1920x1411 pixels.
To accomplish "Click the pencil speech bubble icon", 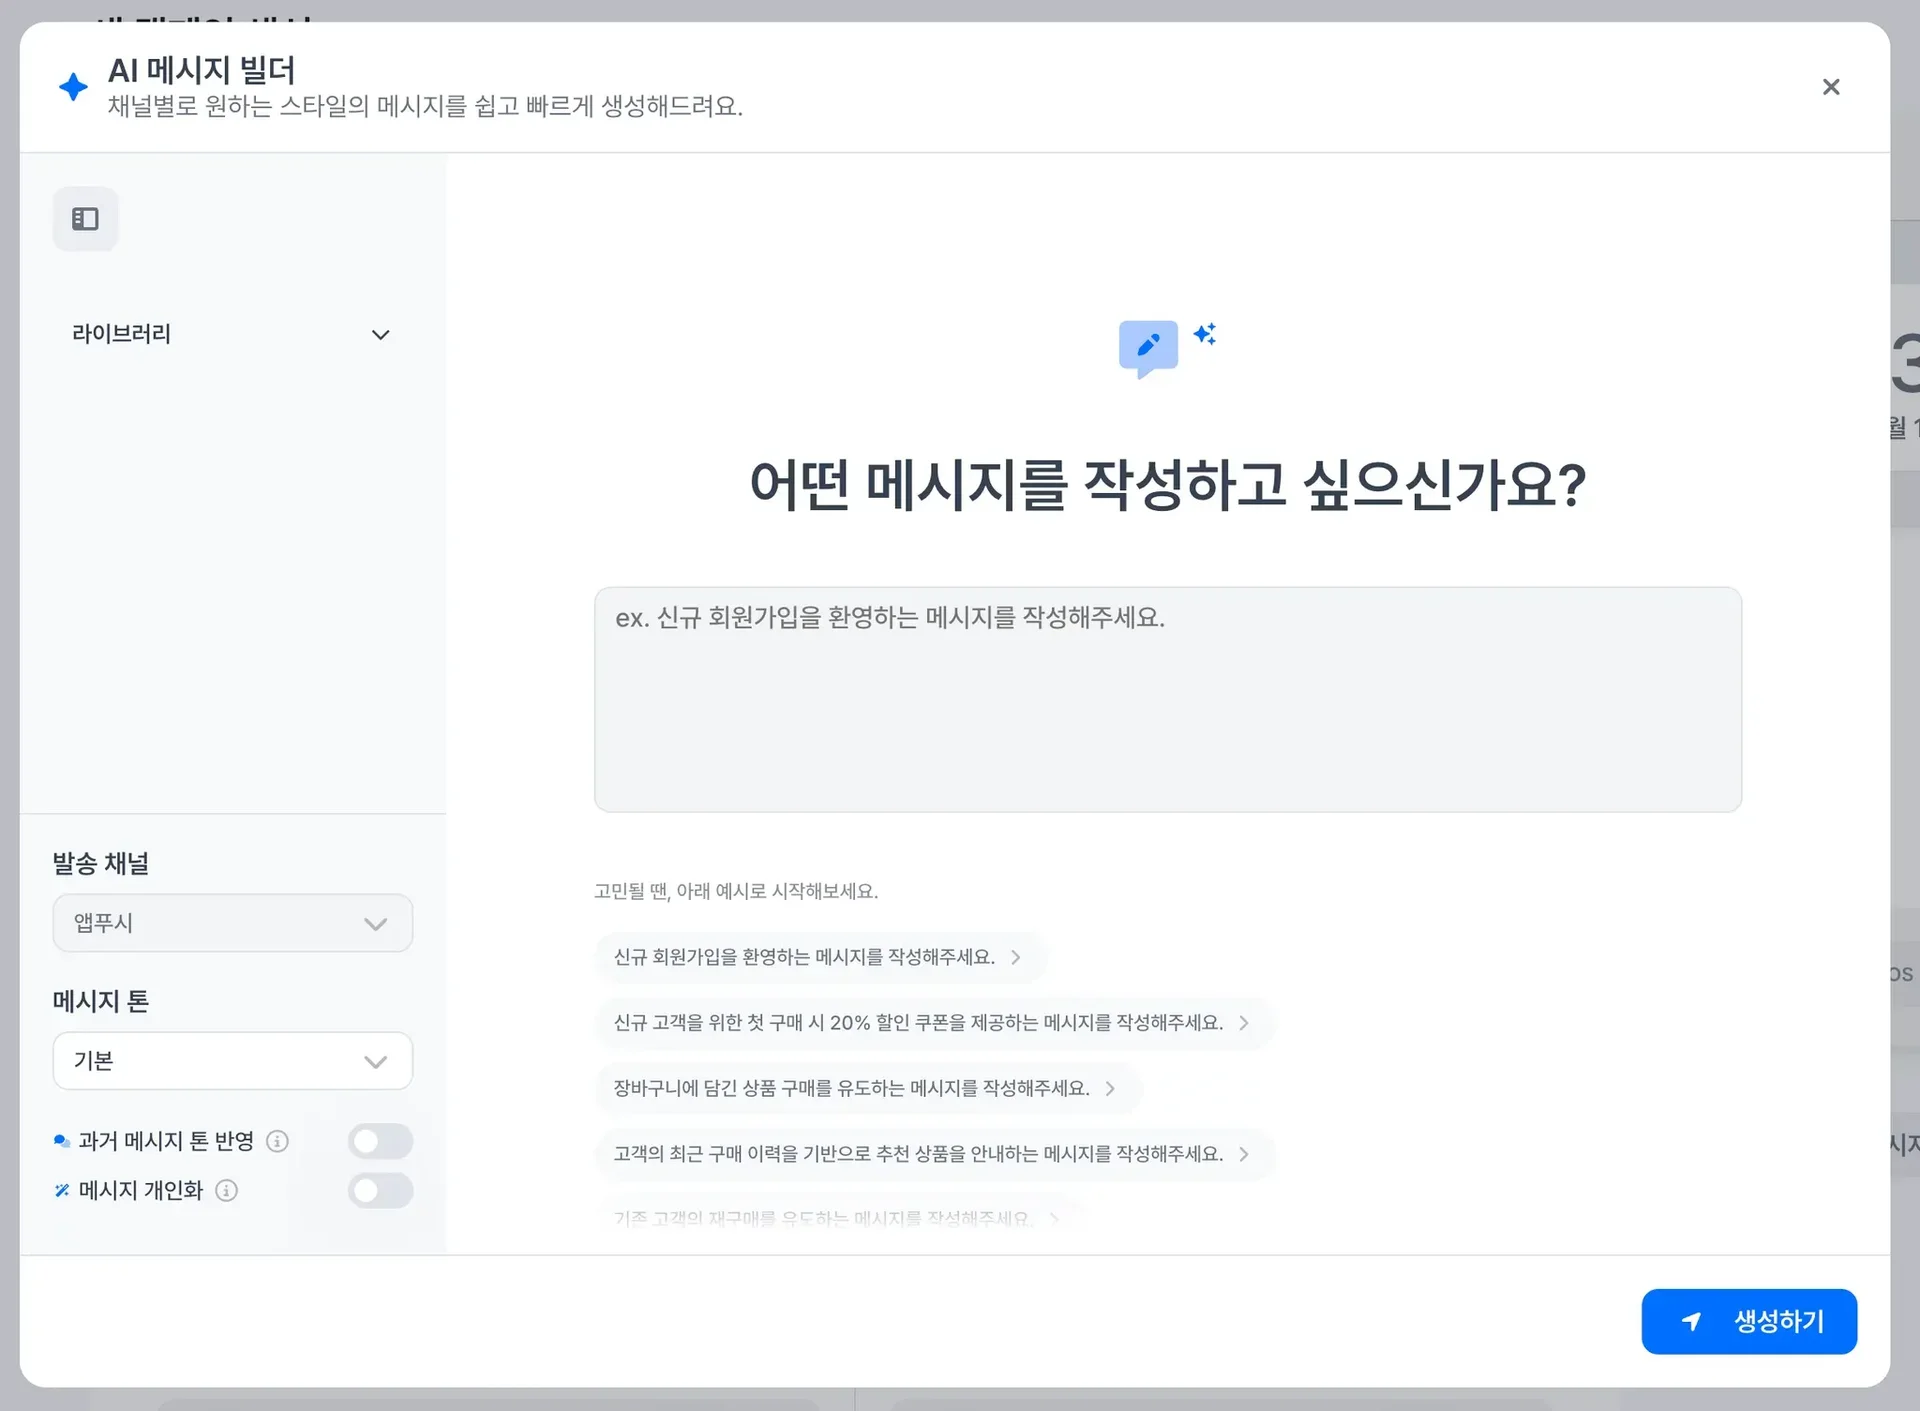I will point(1148,347).
